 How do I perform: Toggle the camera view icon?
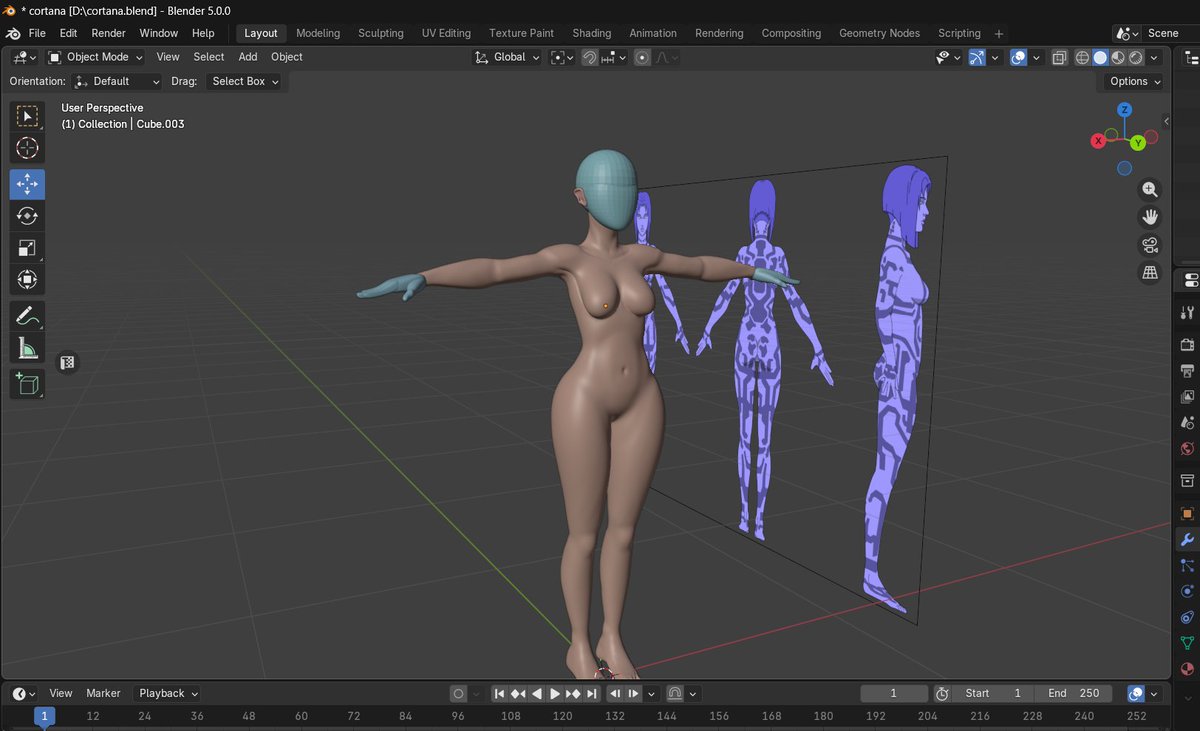coord(1150,245)
